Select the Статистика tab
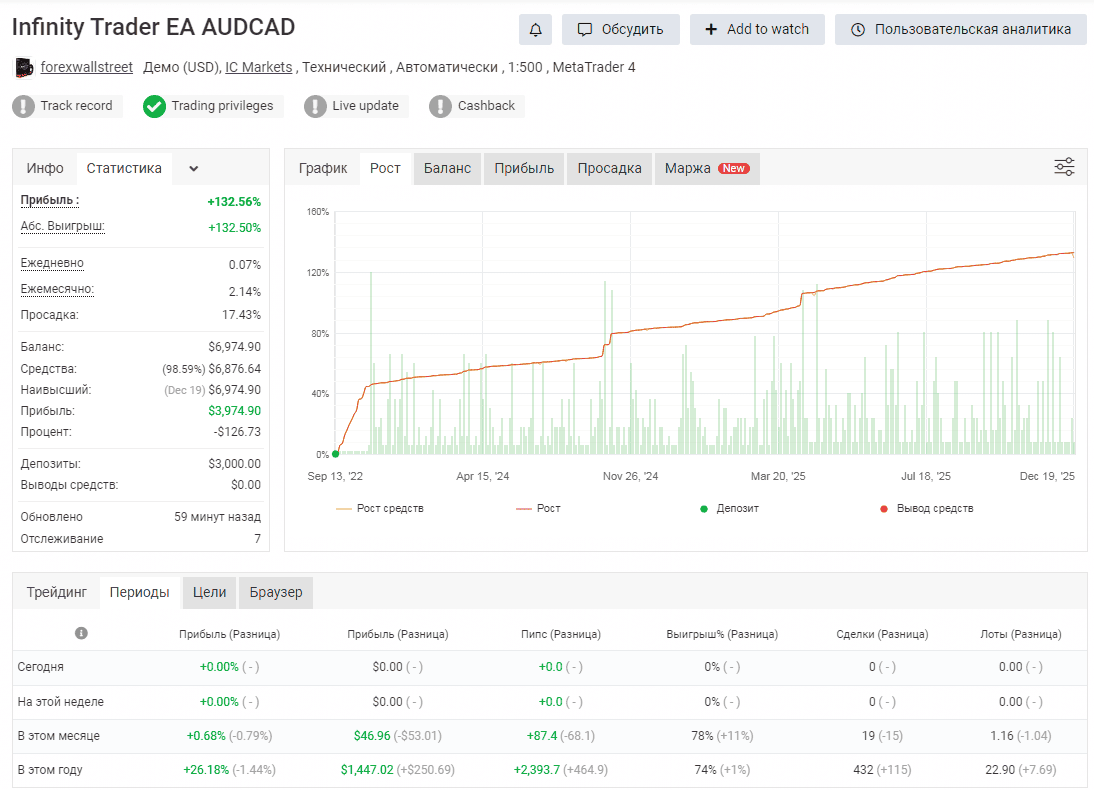Screen dimensions: 1094x790 coord(124,168)
